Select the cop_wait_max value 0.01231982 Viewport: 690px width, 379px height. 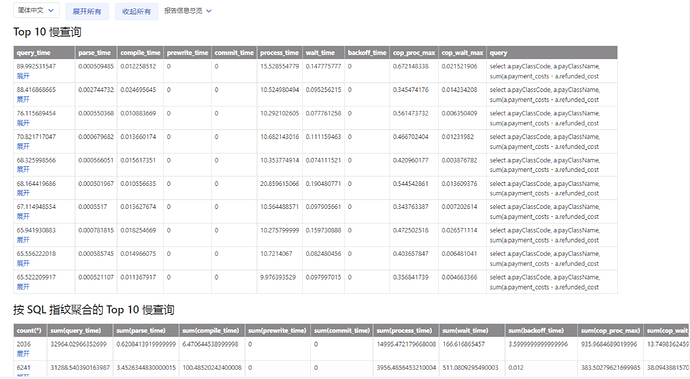pyautogui.click(x=458, y=137)
